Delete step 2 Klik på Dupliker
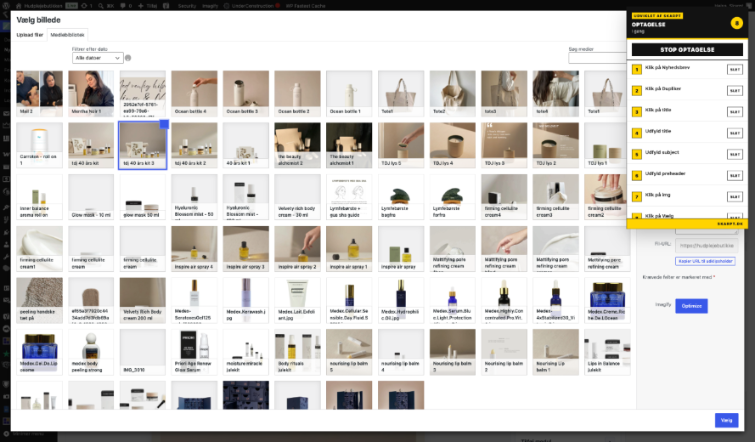 coord(735,91)
